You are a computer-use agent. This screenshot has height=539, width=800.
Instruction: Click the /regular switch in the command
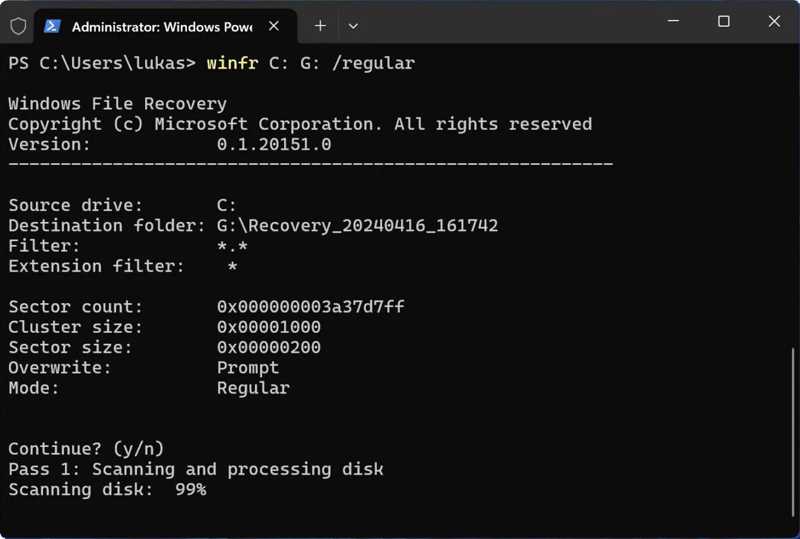(373, 63)
